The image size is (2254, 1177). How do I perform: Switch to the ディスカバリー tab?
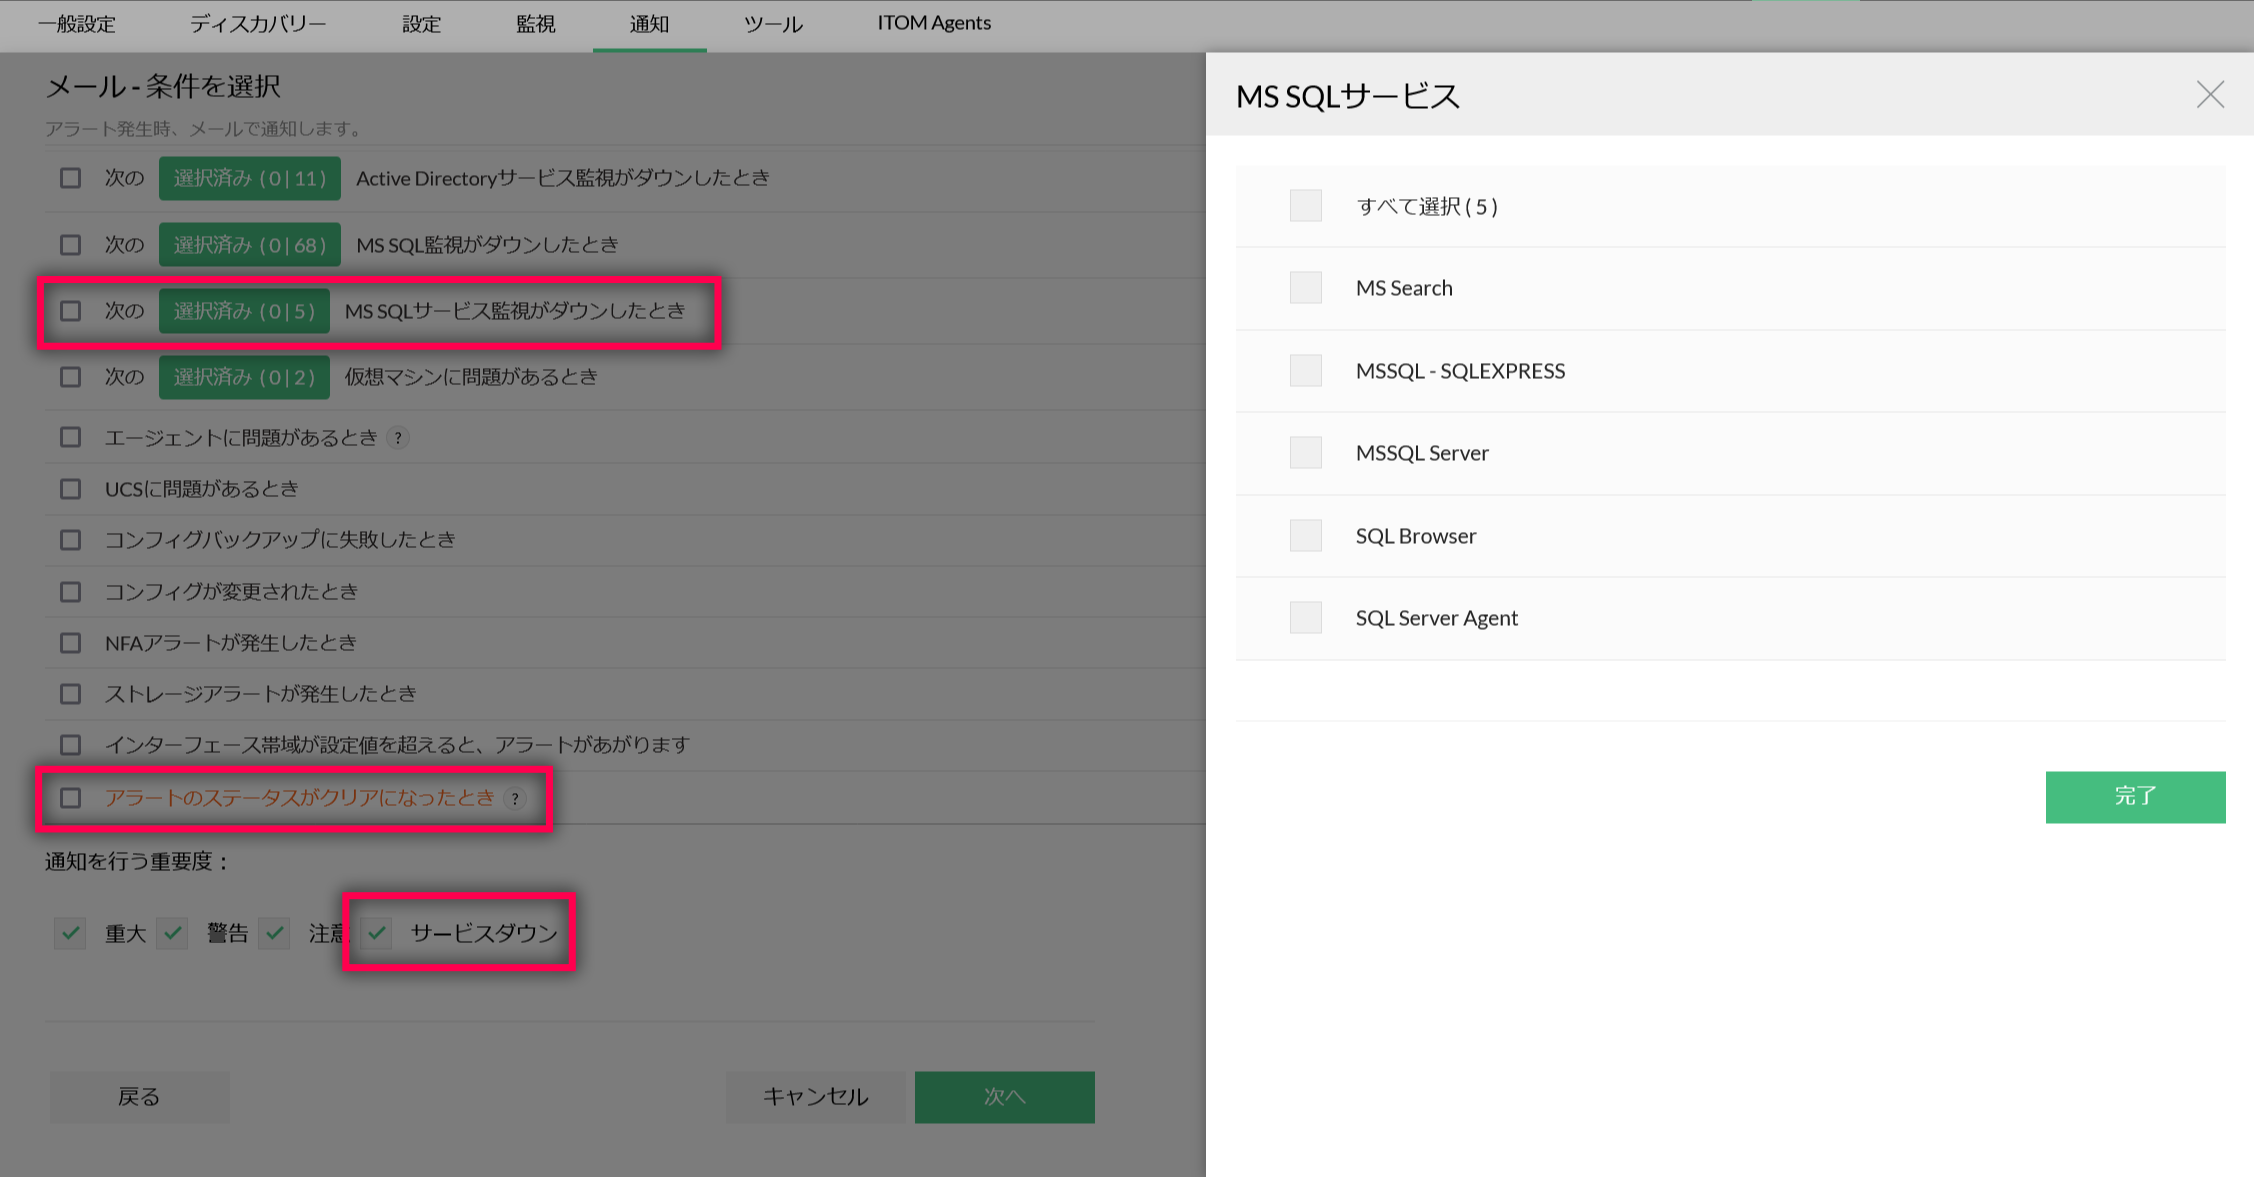(x=258, y=24)
